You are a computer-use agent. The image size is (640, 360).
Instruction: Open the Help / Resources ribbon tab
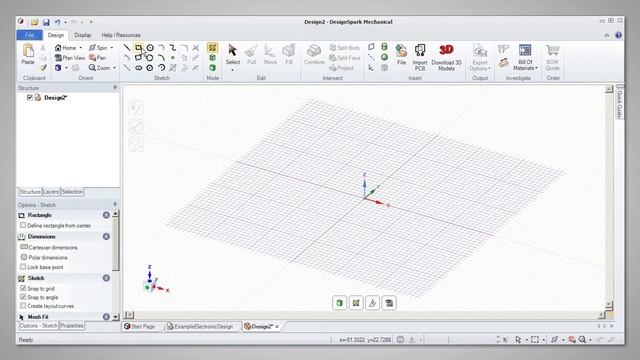(x=121, y=35)
